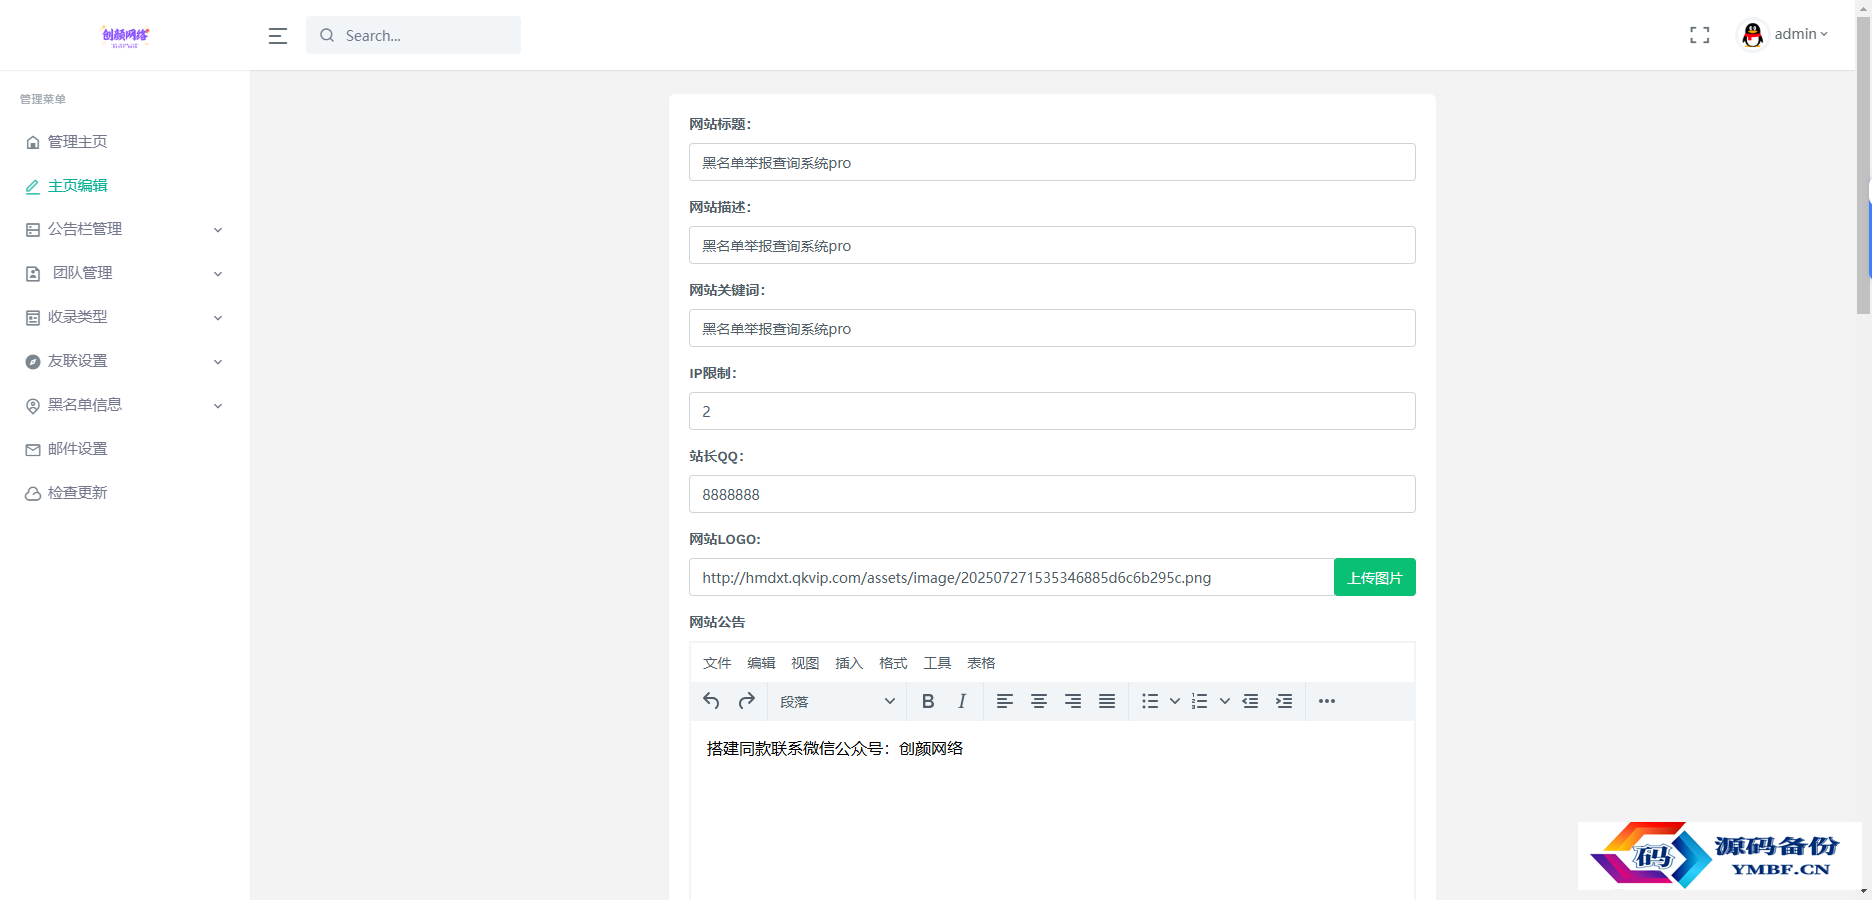Click the cloud icon beside 检查更新
The width and height of the screenshot is (1872, 900).
coord(33,494)
